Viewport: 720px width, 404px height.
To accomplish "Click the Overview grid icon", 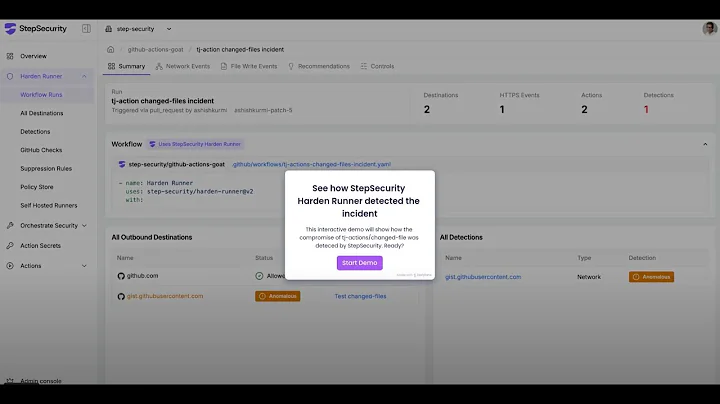I will tap(10, 56).
